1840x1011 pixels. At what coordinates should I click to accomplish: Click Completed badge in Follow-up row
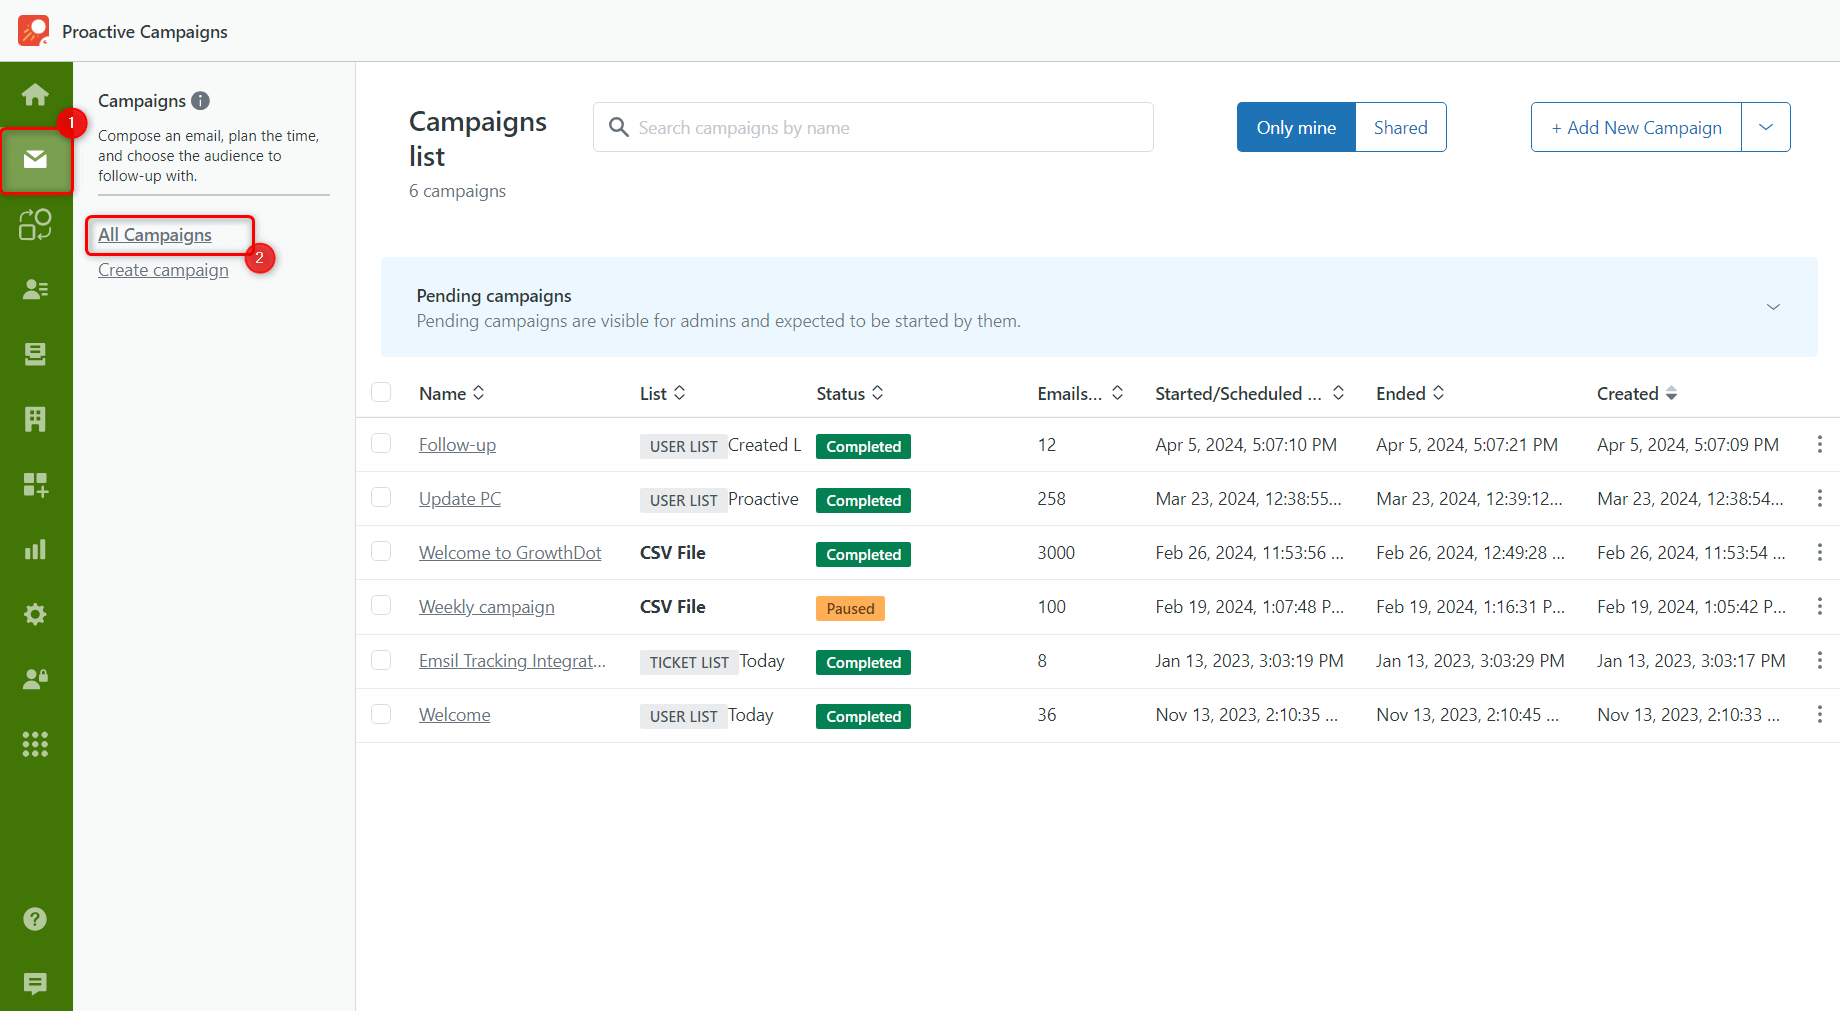[x=863, y=446]
